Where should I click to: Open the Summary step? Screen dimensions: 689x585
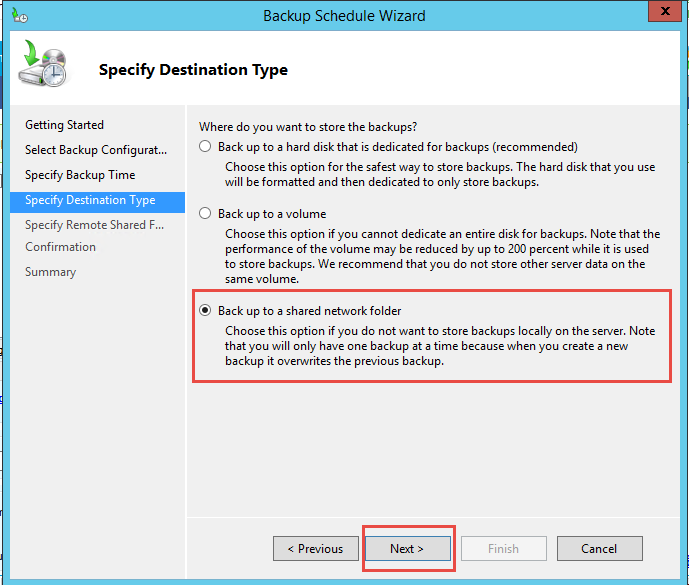pyautogui.click(x=51, y=272)
